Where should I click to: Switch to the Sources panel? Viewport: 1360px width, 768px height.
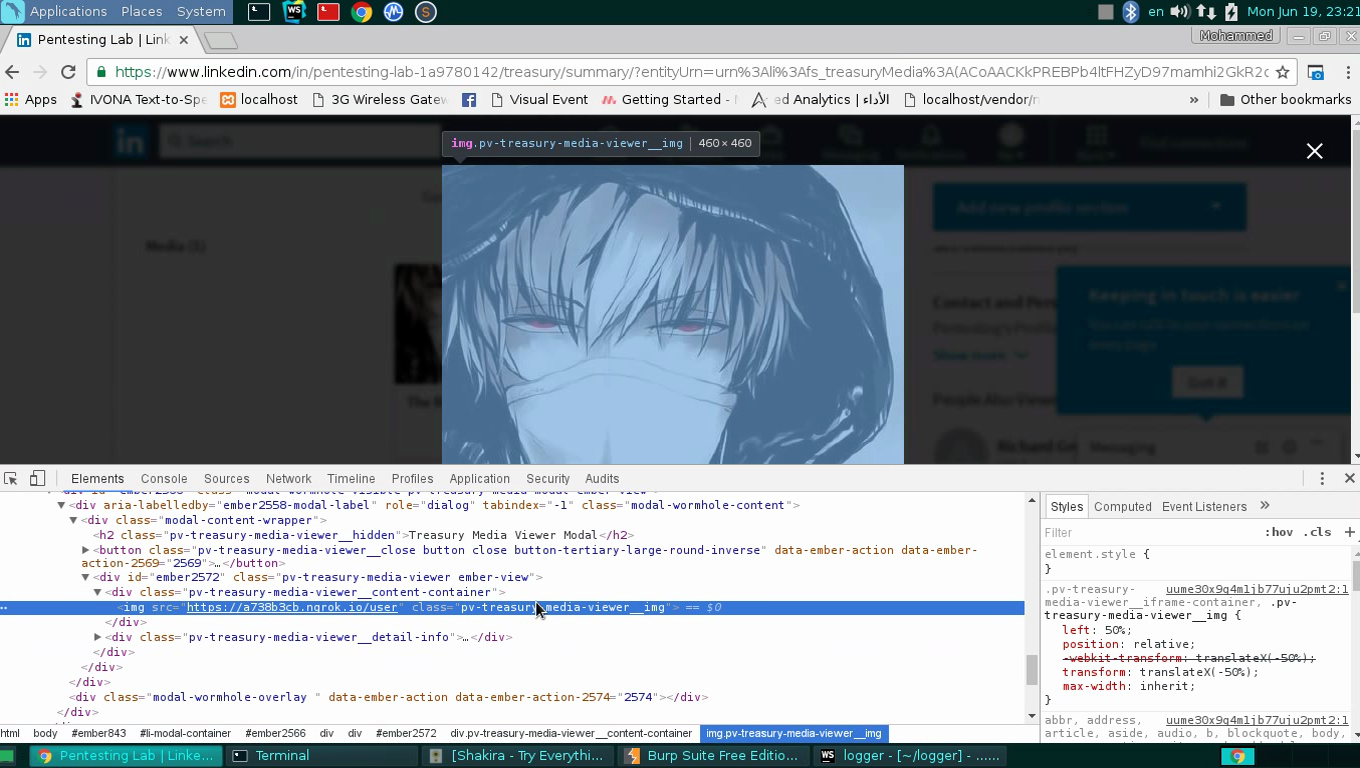[227, 479]
